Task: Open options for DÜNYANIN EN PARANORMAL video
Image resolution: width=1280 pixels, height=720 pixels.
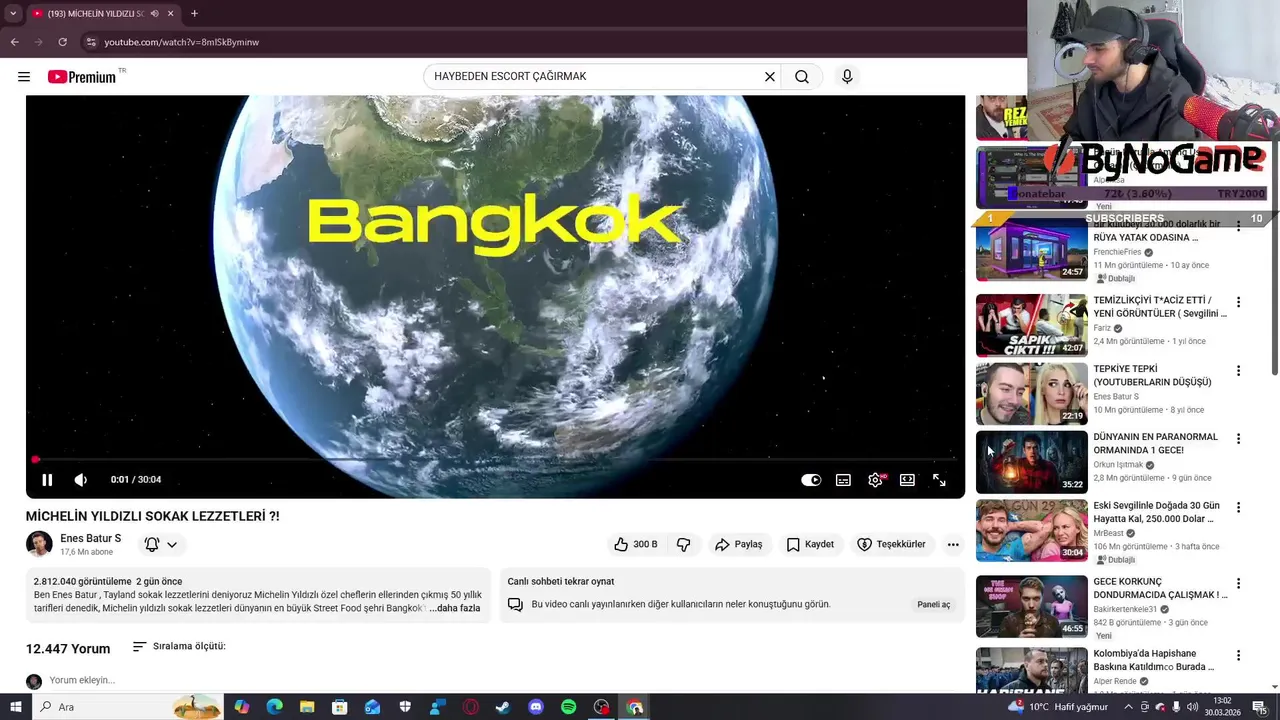Action: point(1238,439)
